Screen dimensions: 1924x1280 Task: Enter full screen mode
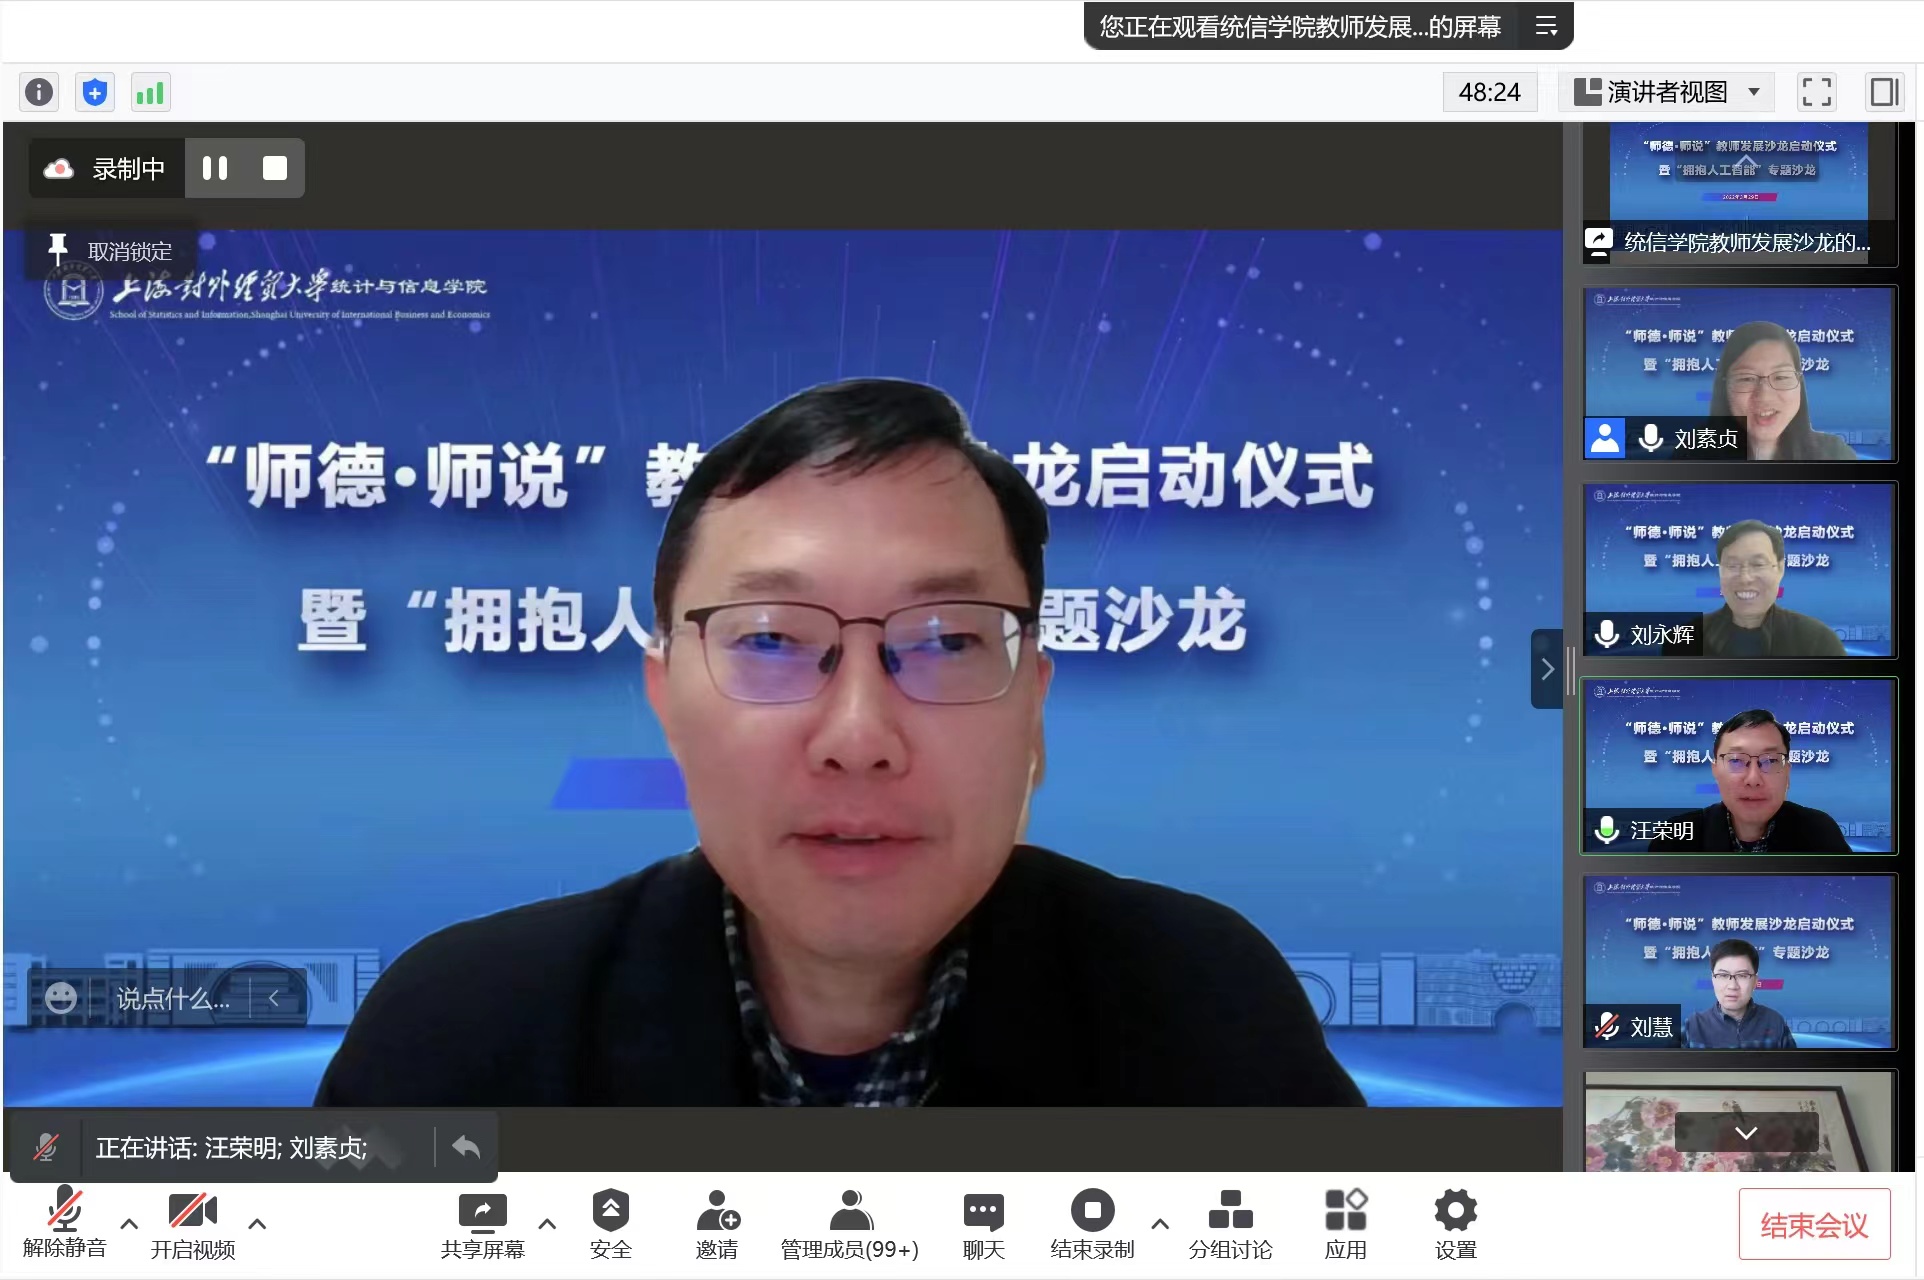click(x=1816, y=93)
